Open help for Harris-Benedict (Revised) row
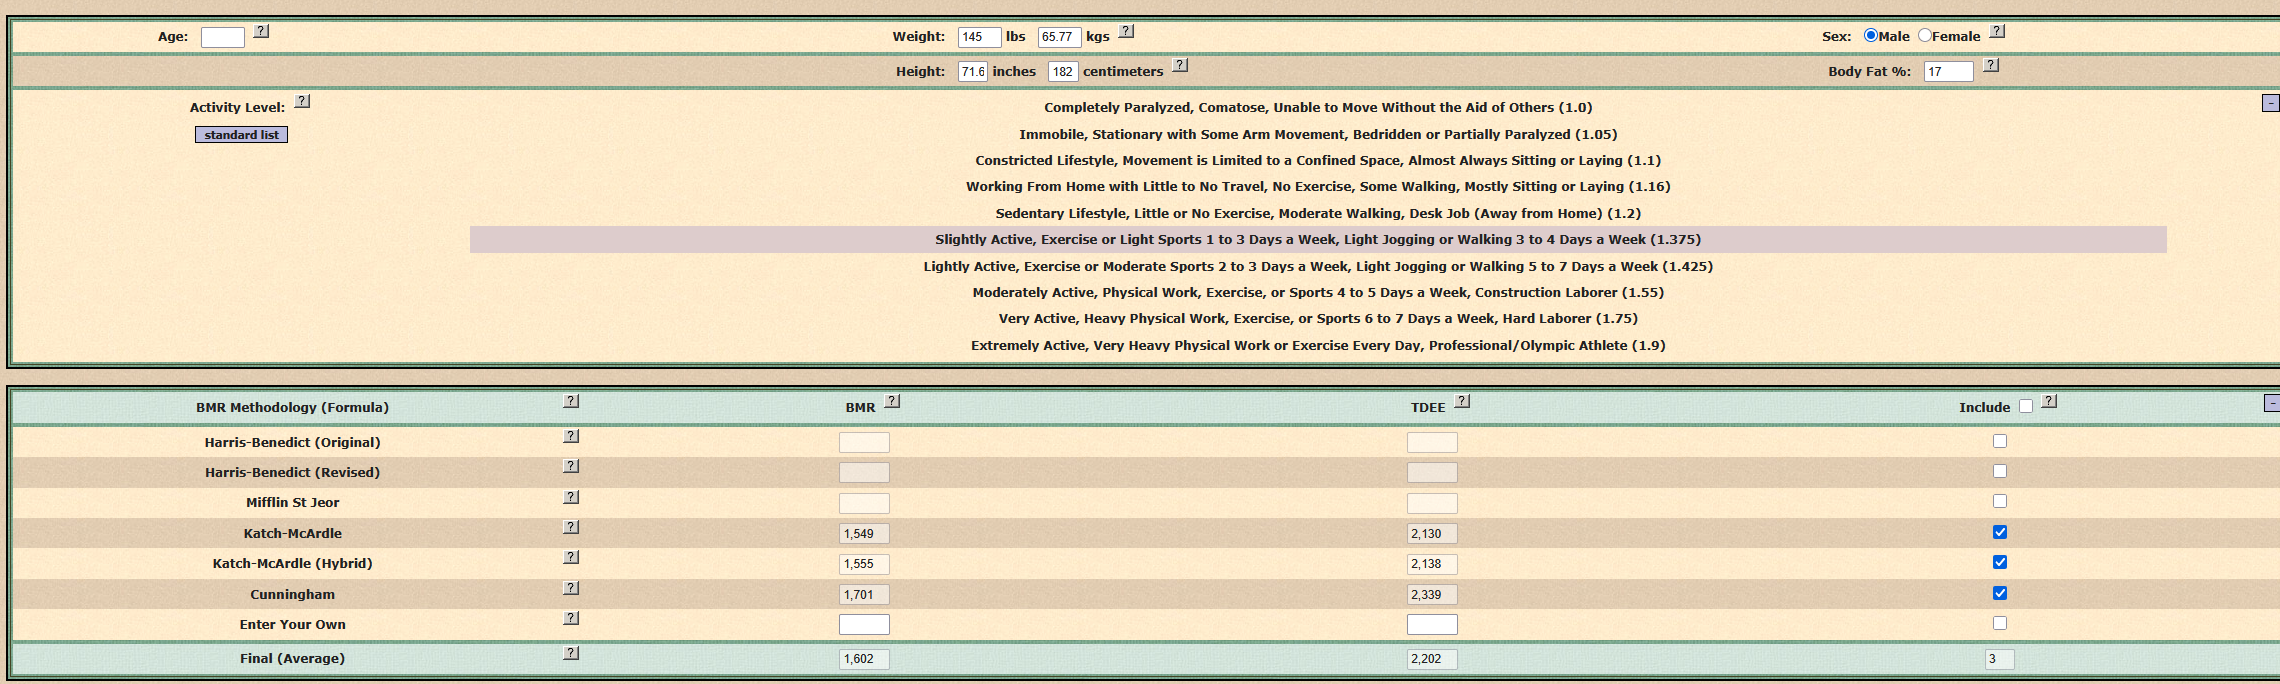Screen dimensions: 2280x684 point(571,466)
